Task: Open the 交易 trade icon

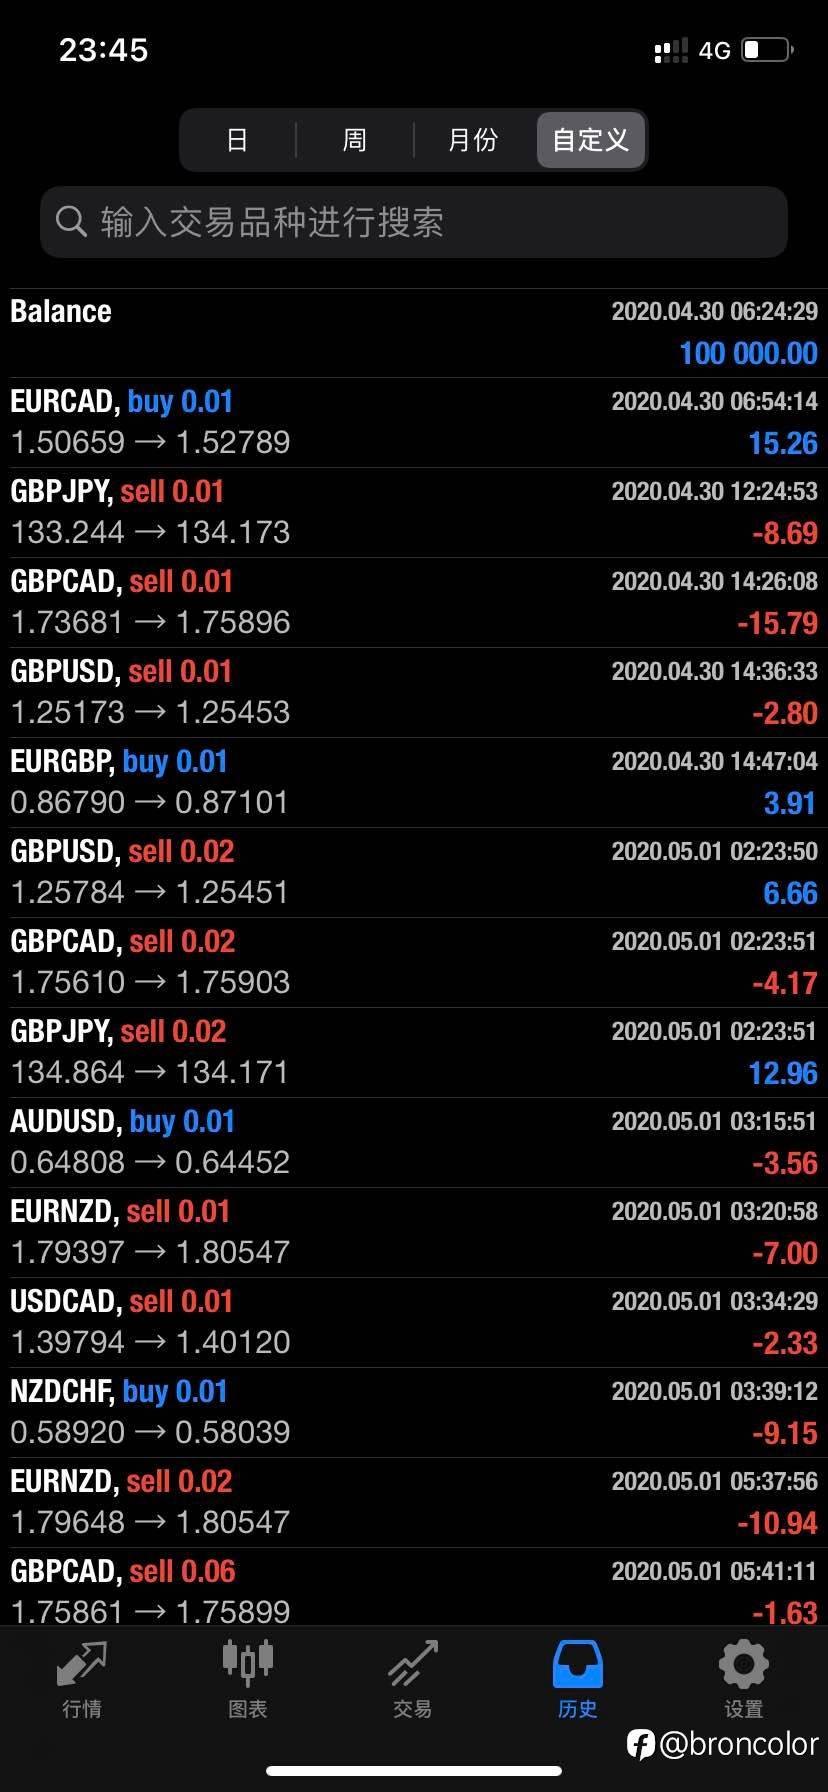Action: 413,1664
